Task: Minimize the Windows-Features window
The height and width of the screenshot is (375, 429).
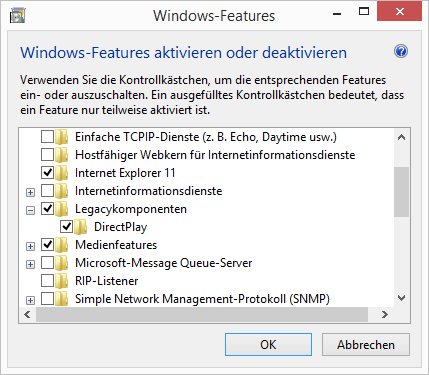Action: (x=337, y=13)
